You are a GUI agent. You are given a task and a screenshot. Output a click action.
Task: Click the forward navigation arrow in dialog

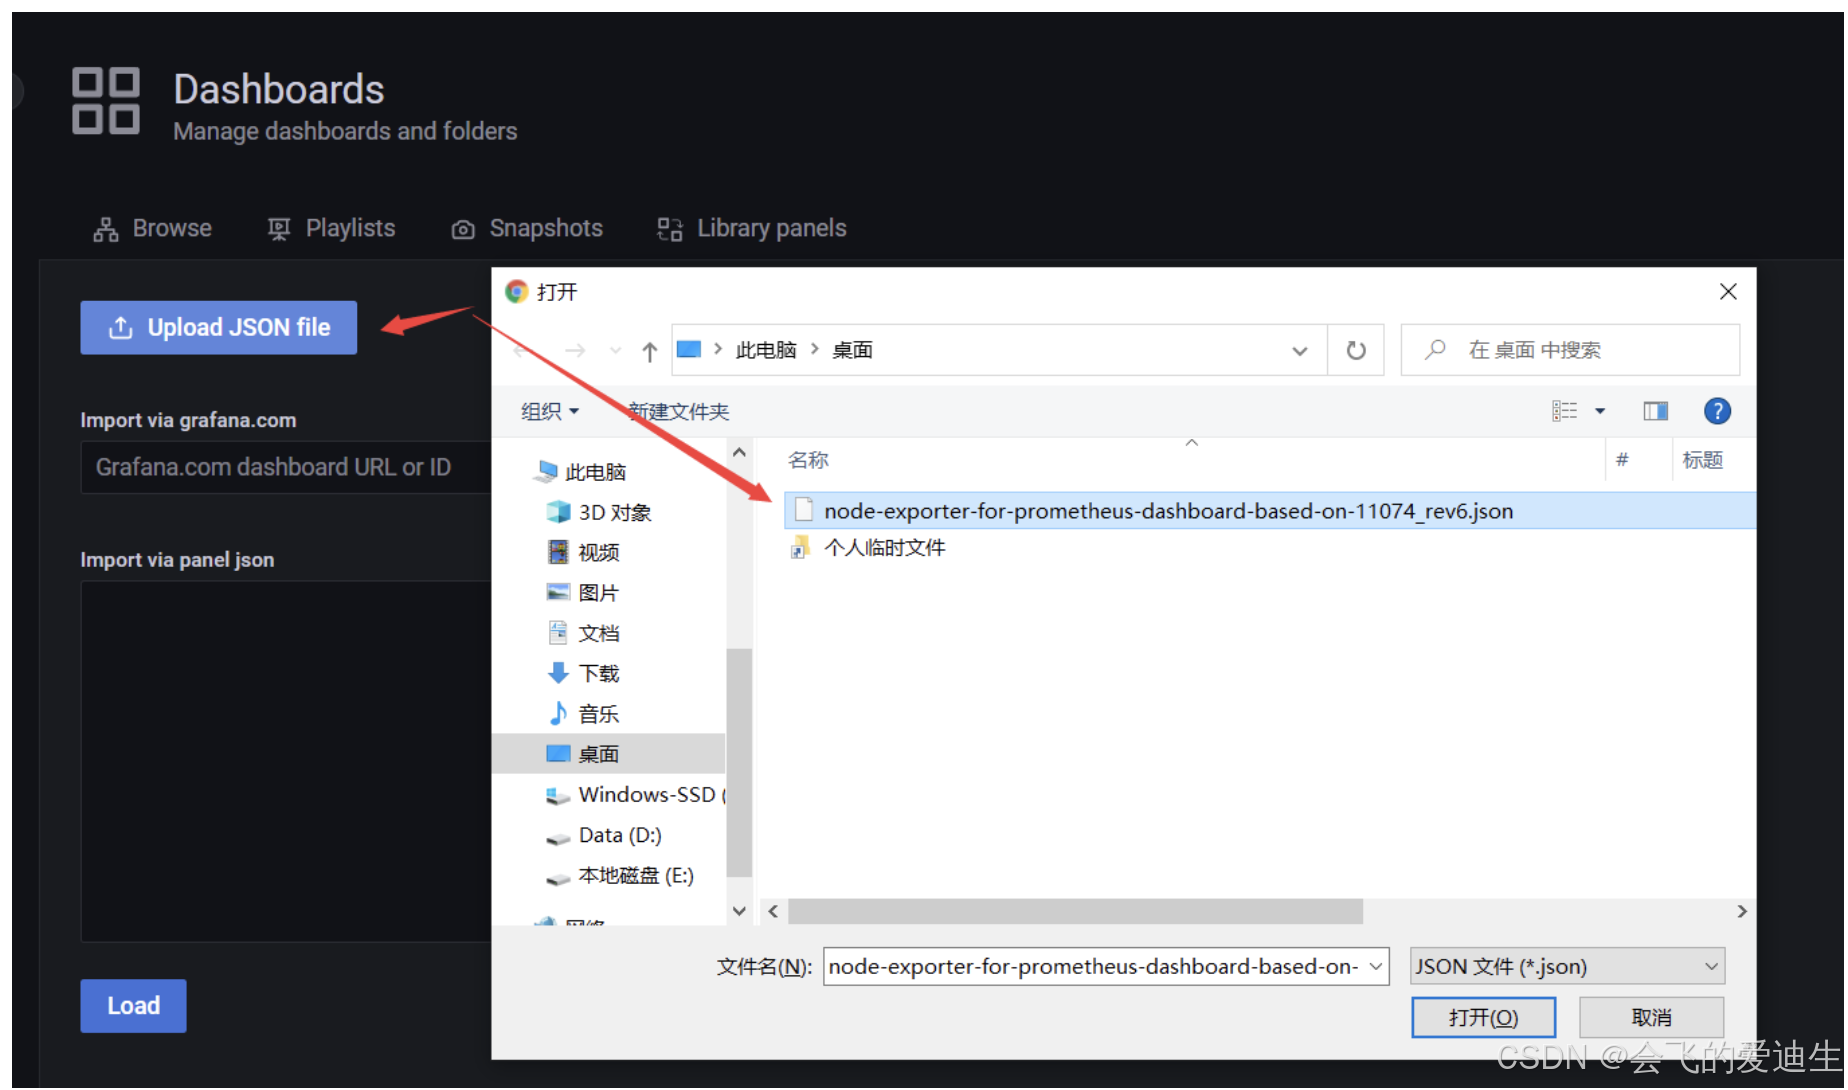click(575, 351)
